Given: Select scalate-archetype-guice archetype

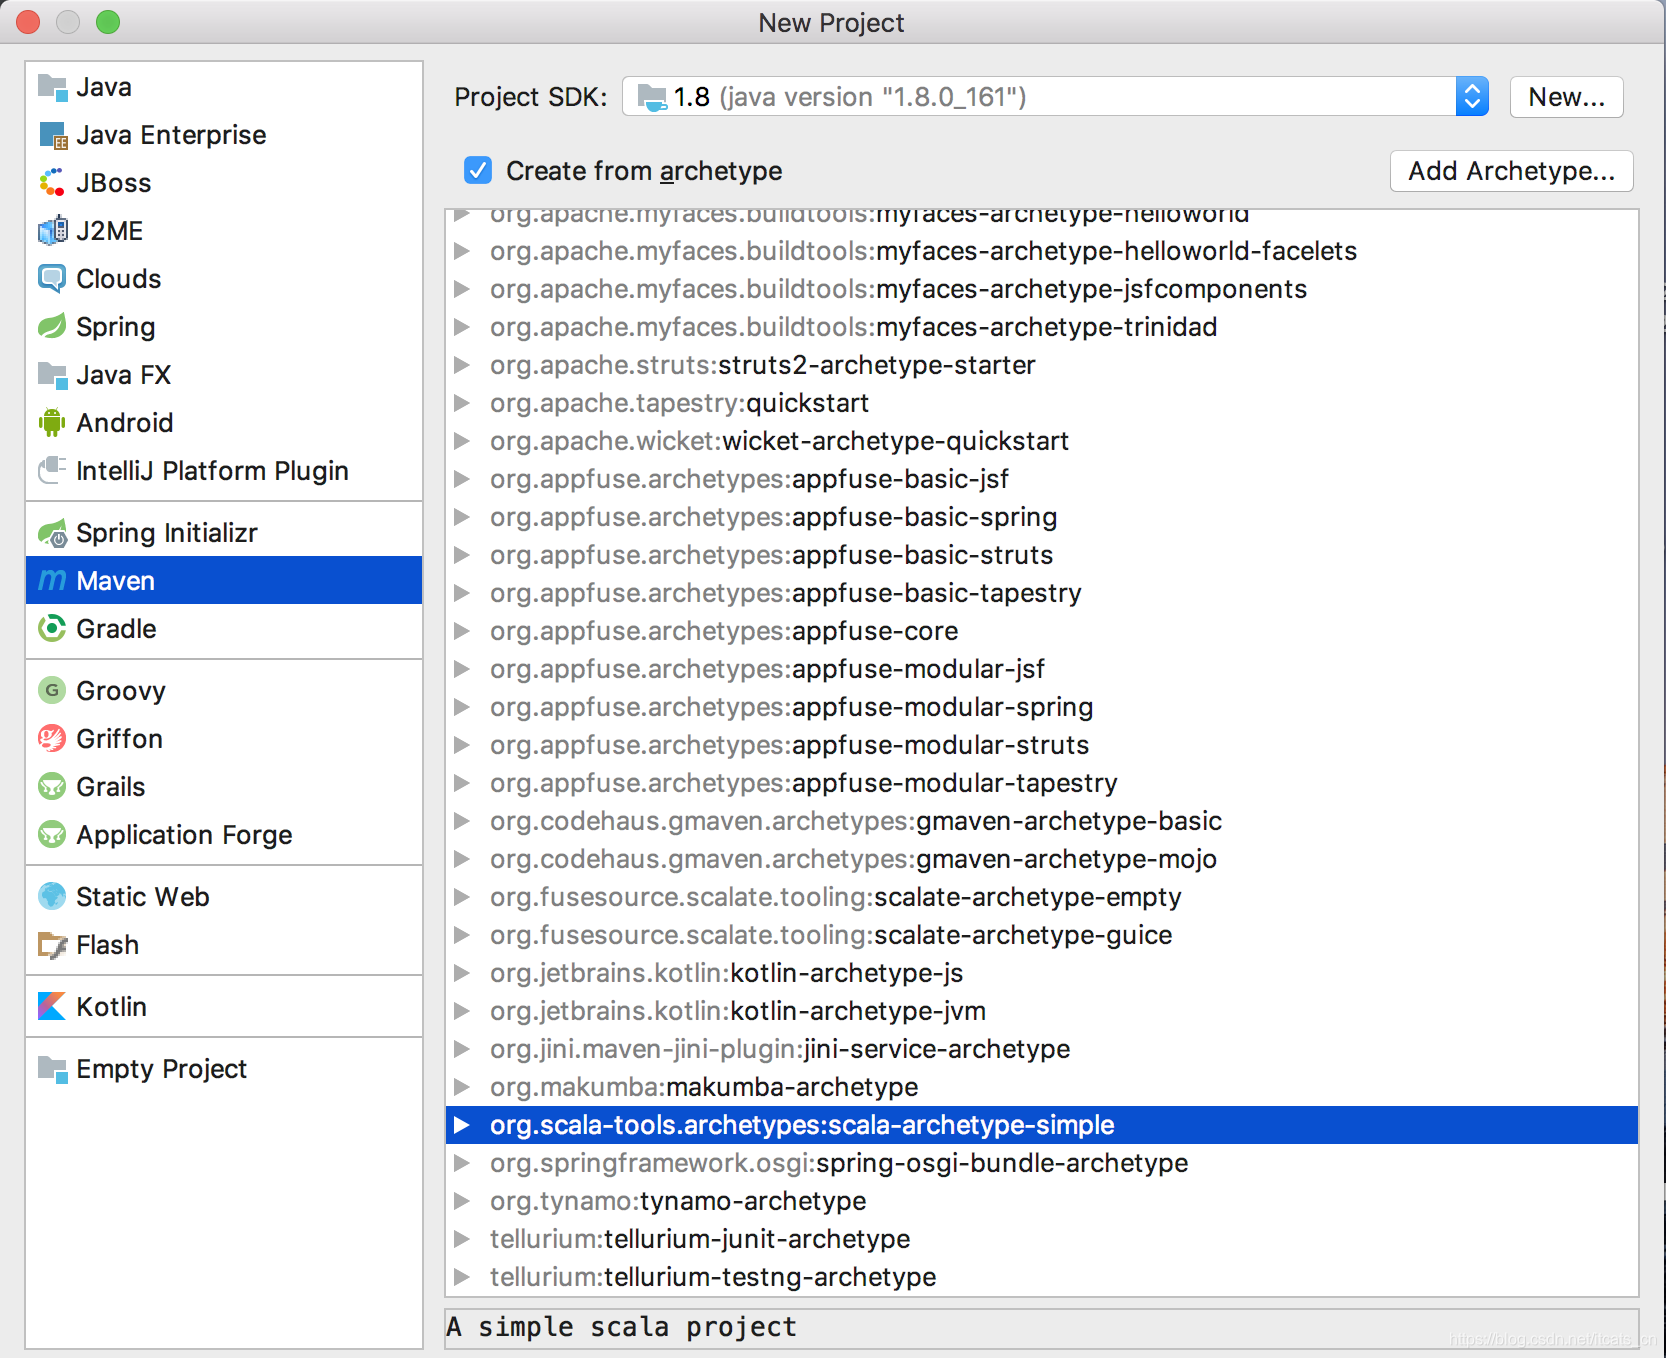Looking at the screenshot, I should coord(831,935).
